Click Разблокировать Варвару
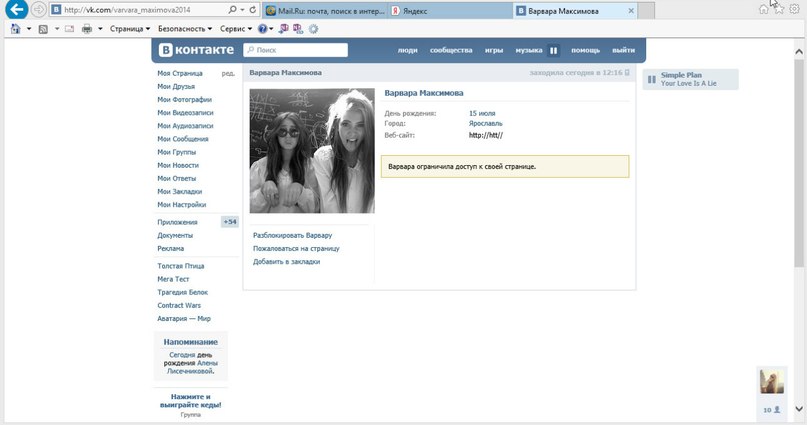Image resolution: width=807 pixels, height=425 pixels. (x=292, y=235)
